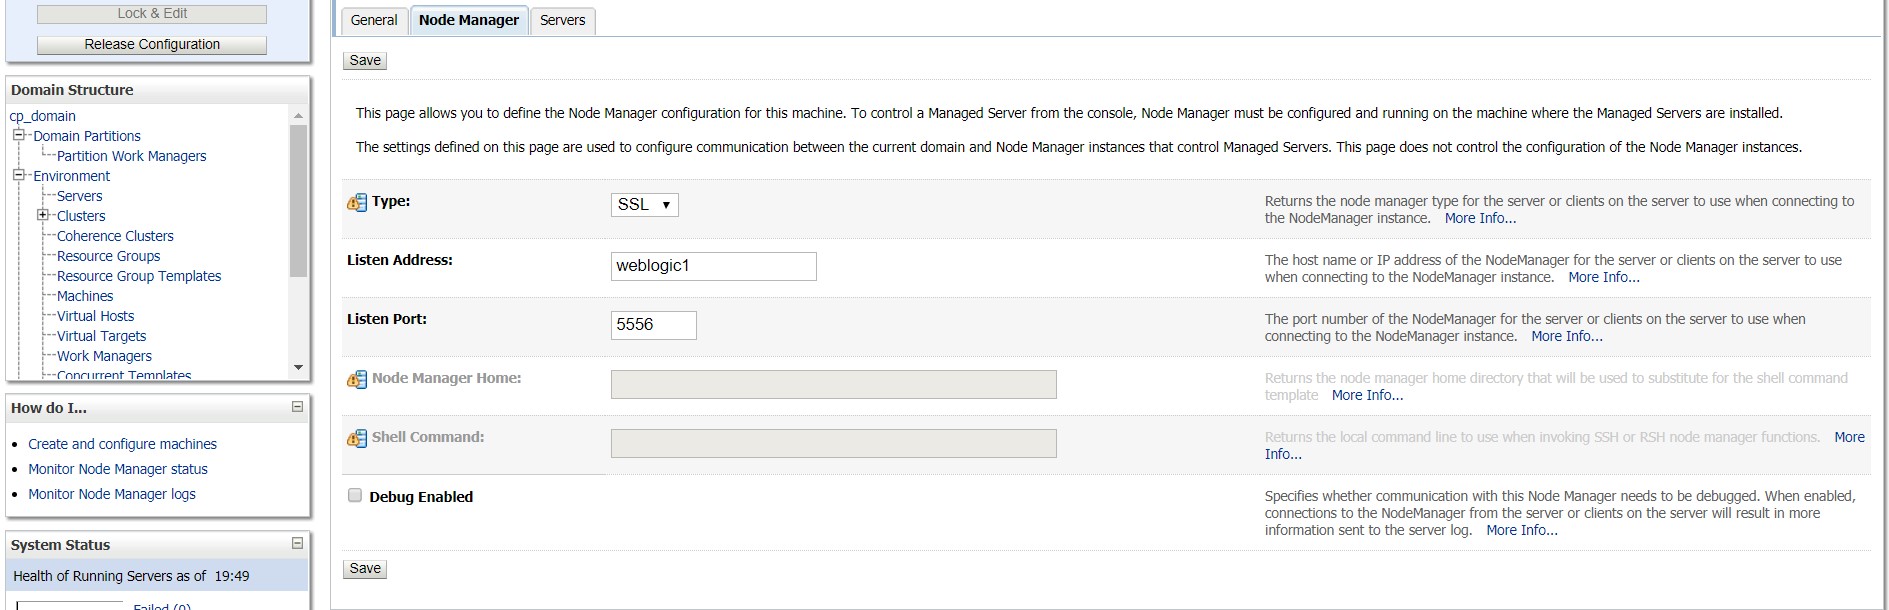Click the Shell Command field
Image resolution: width=1889 pixels, height=610 pixels.
pyautogui.click(x=834, y=443)
